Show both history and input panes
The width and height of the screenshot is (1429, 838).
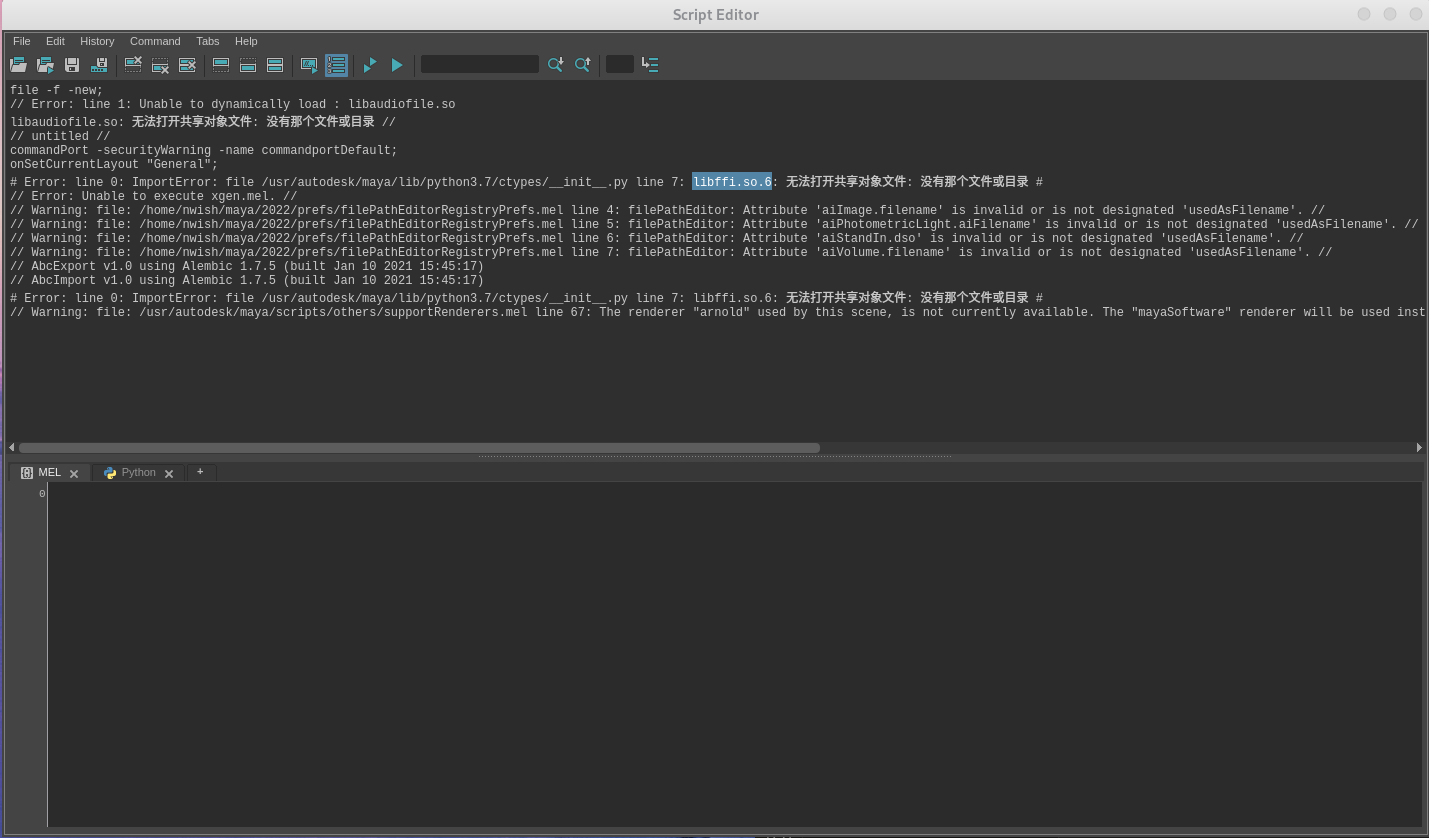coord(275,65)
